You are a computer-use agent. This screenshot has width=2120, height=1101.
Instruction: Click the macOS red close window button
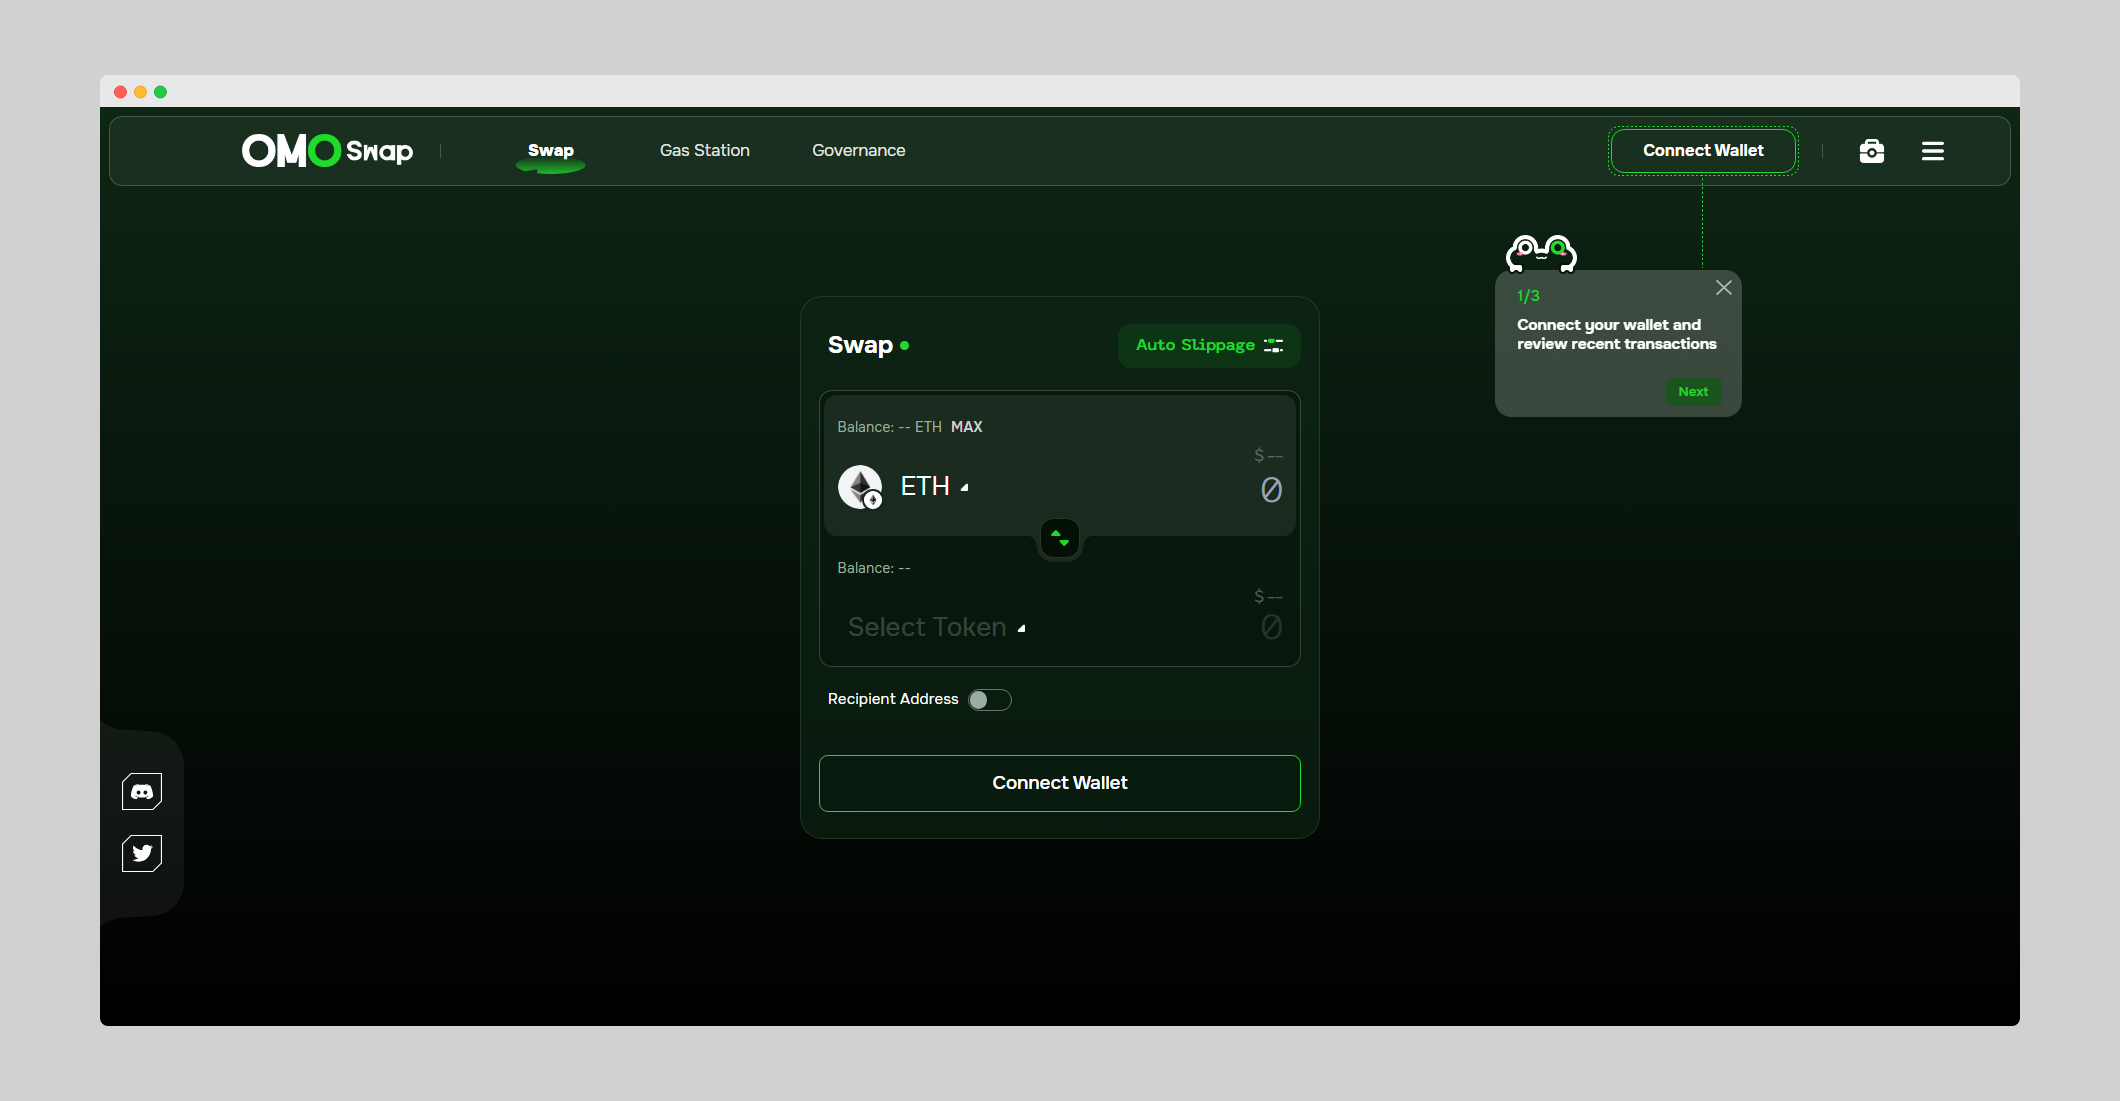[120, 92]
